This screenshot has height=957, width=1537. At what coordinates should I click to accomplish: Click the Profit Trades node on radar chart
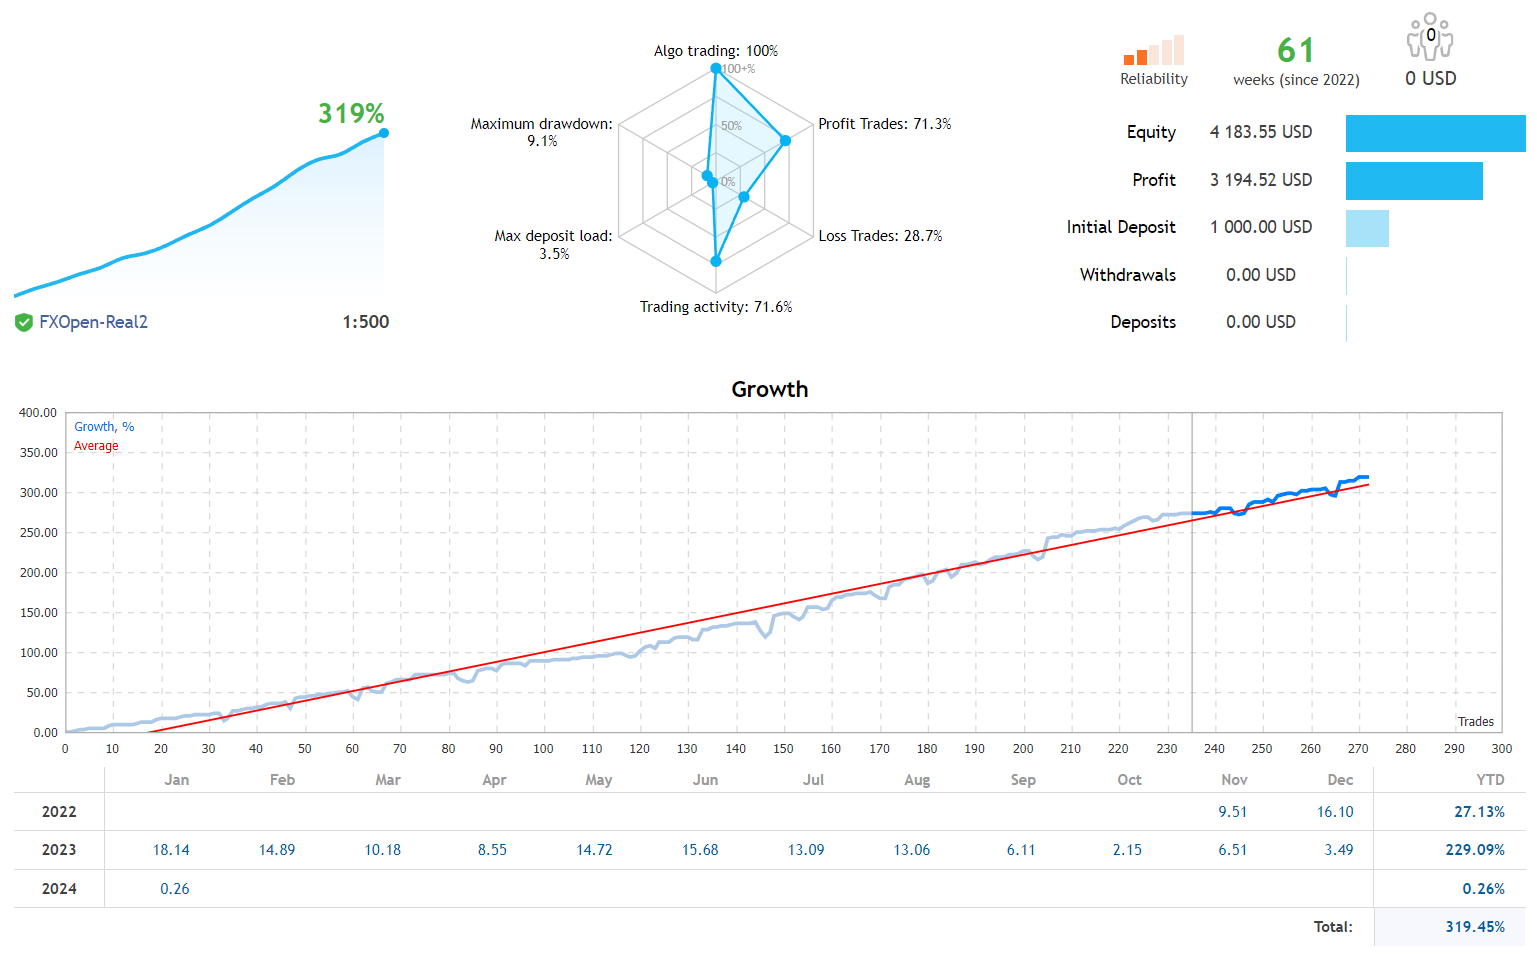pos(786,140)
